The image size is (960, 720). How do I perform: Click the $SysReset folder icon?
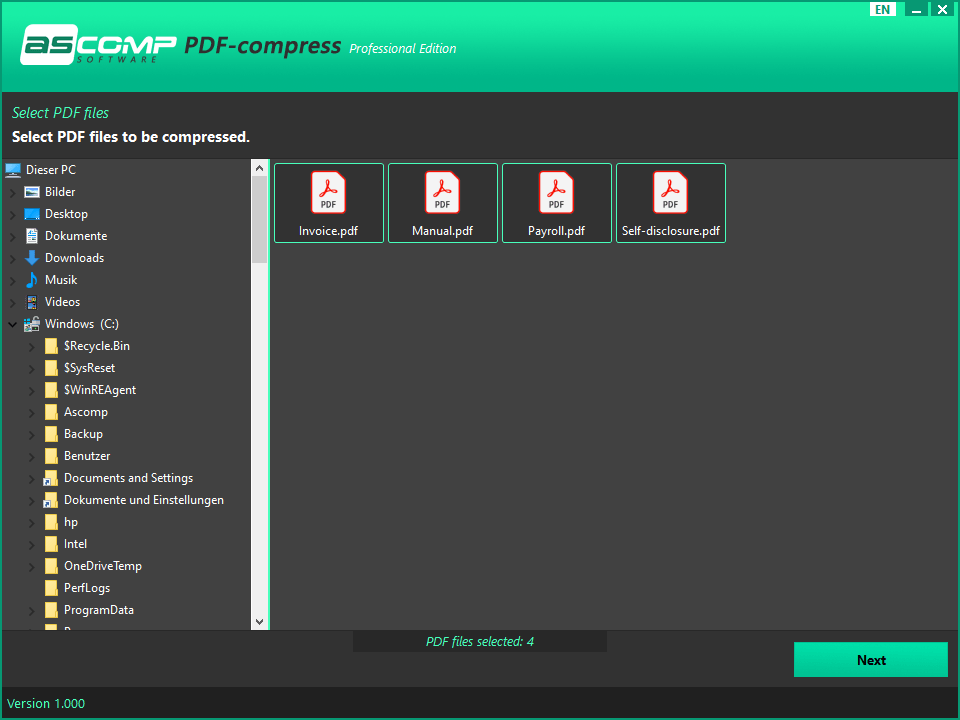click(51, 368)
